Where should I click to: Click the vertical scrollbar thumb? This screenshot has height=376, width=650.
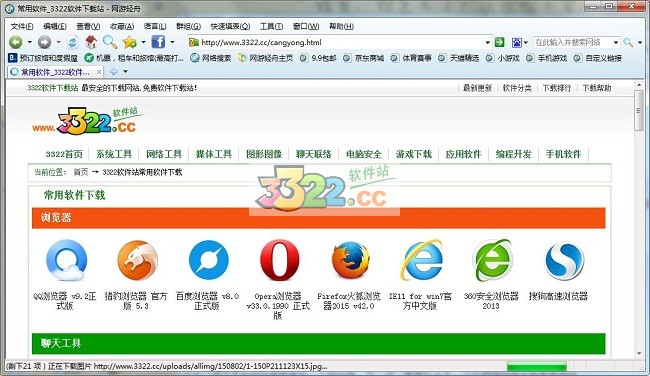[639, 111]
